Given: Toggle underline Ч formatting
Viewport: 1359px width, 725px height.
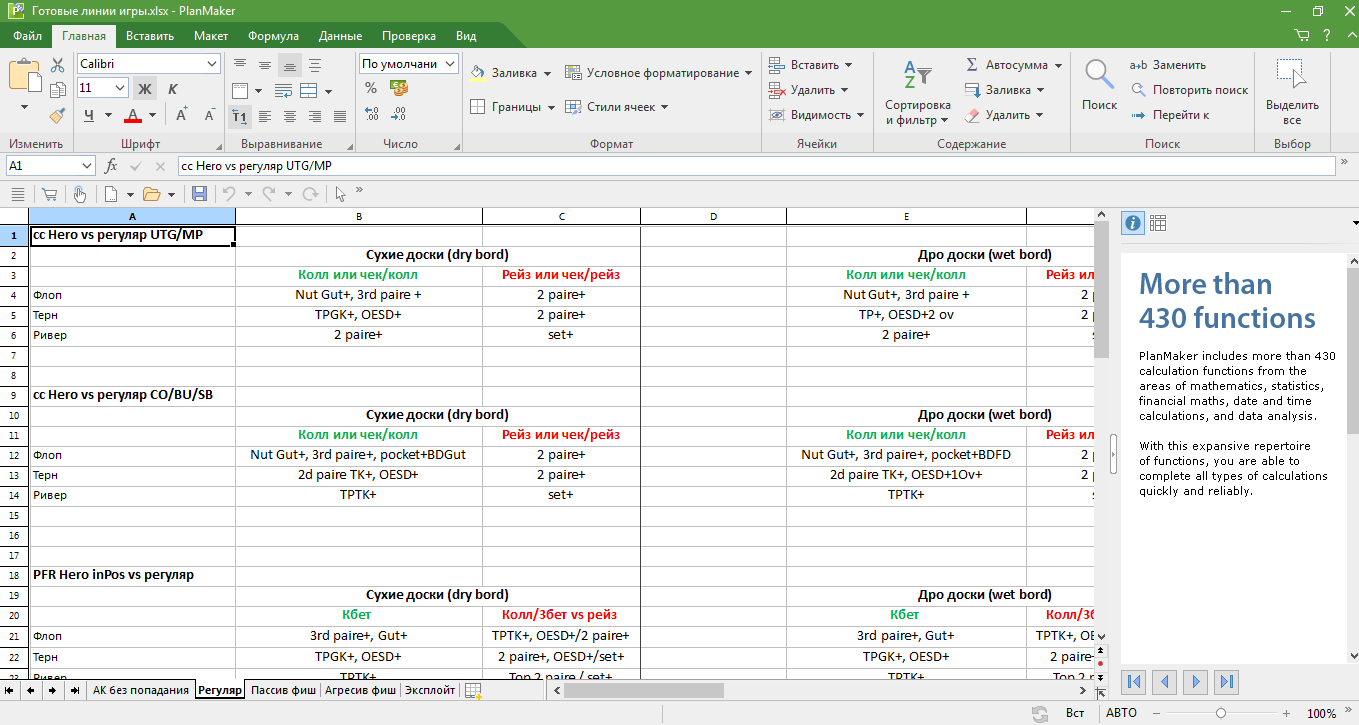Looking at the screenshot, I should [x=90, y=115].
